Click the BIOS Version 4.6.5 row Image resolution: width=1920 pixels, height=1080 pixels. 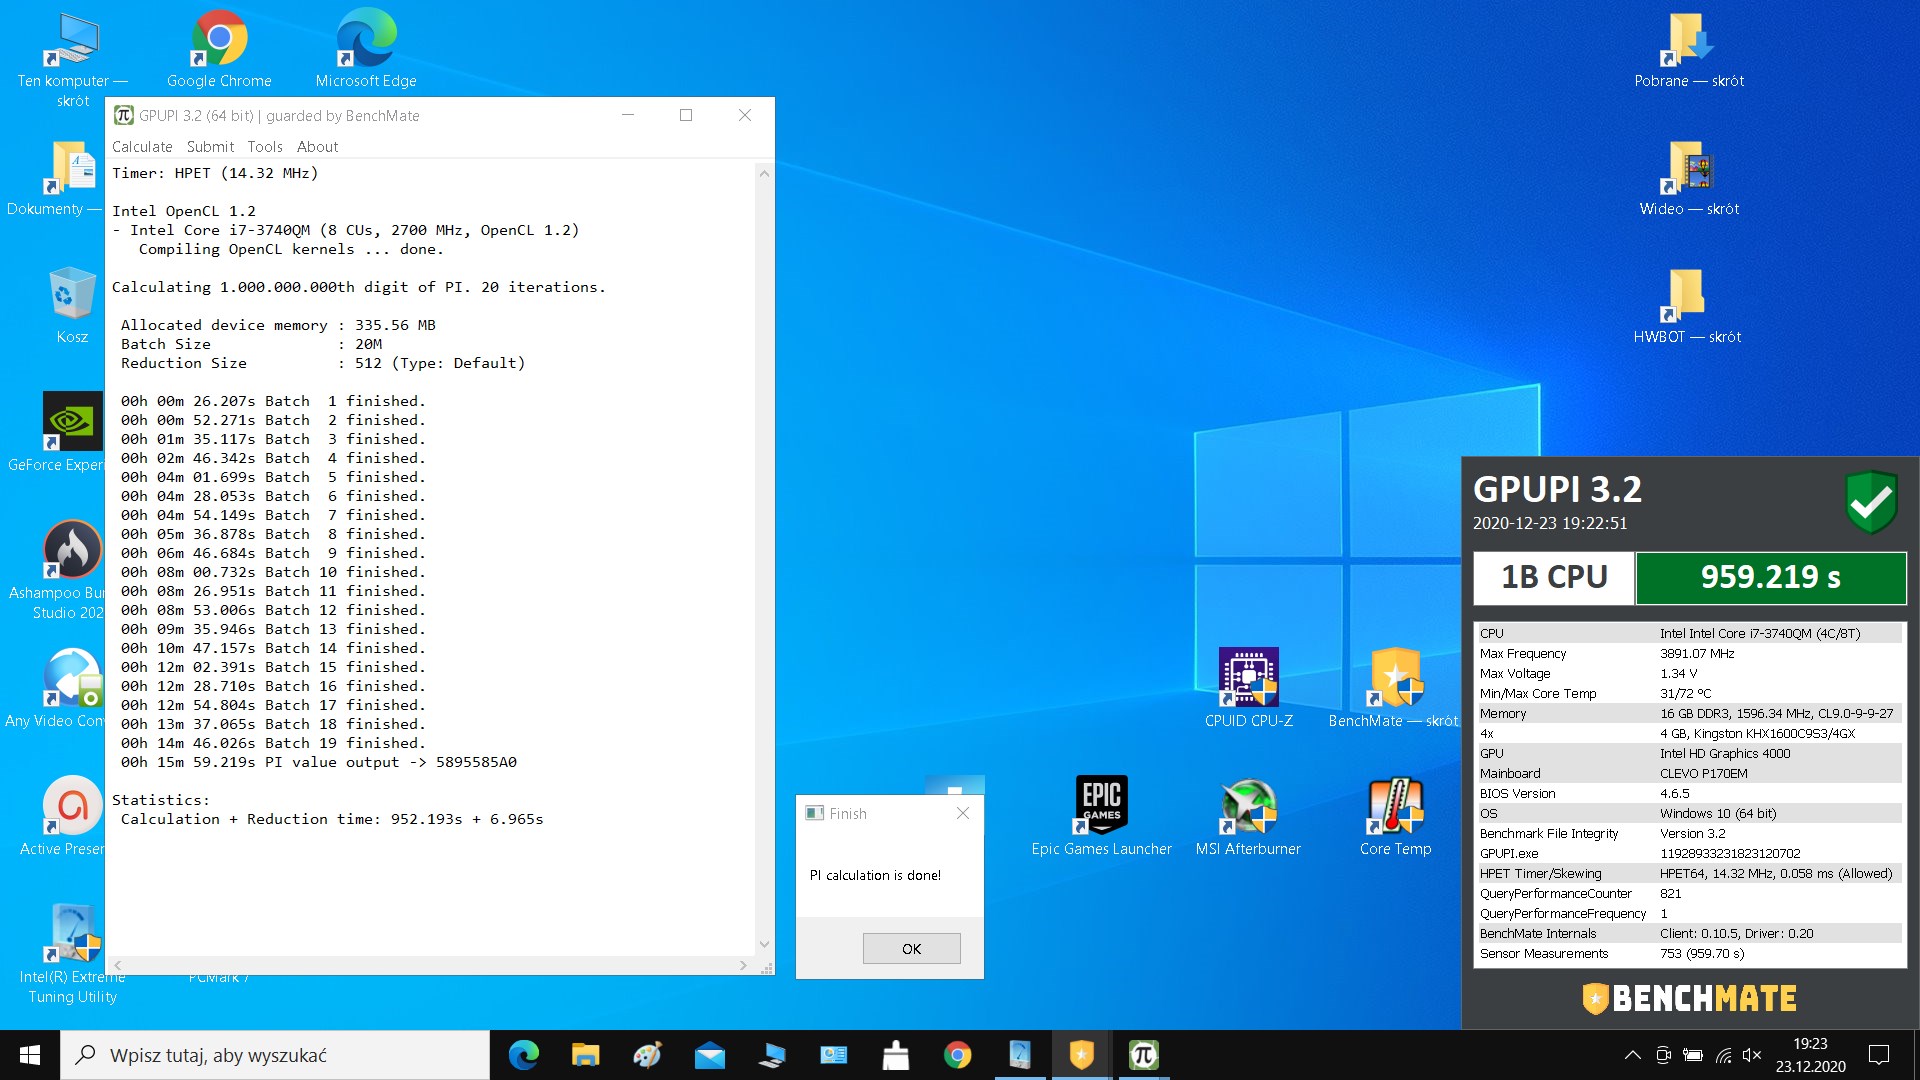coord(1689,793)
